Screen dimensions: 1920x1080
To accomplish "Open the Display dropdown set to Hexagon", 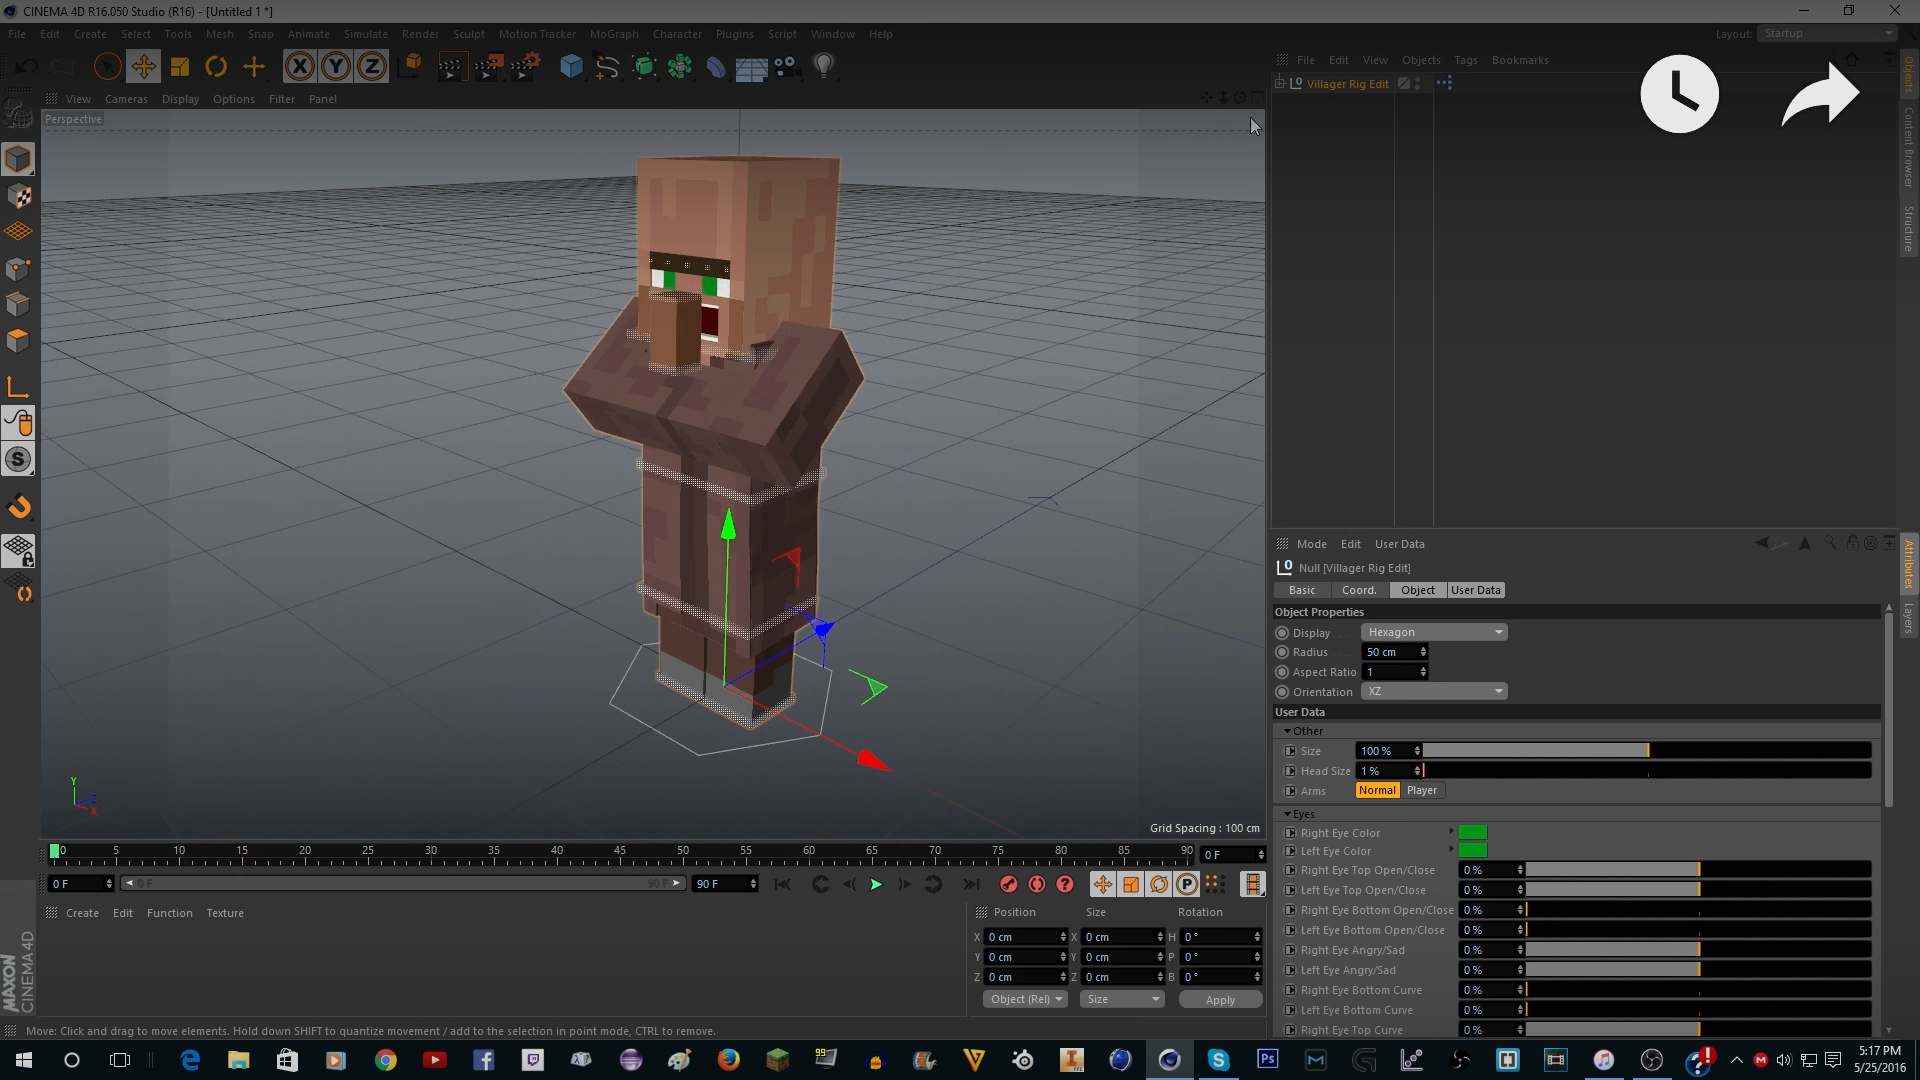I will coord(1434,632).
